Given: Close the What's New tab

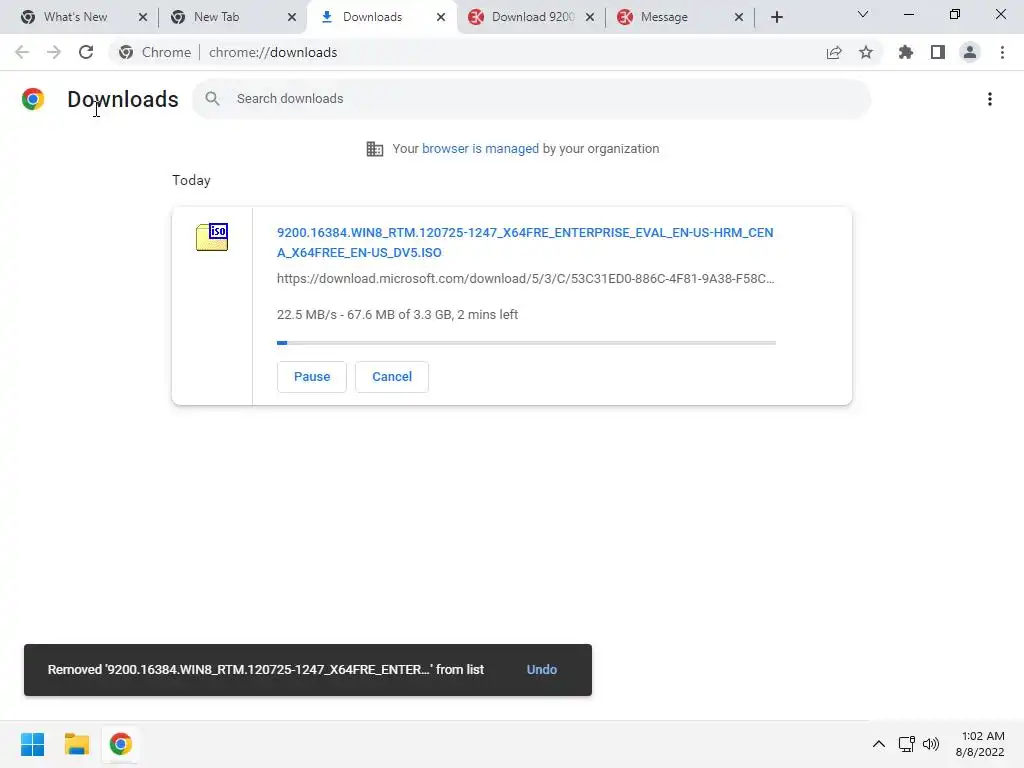Looking at the screenshot, I should pos(143,17).
